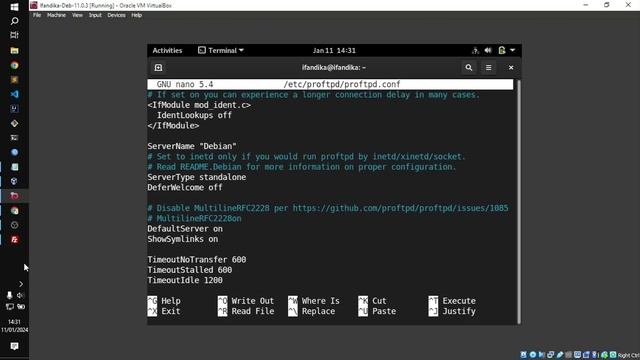Click the terminal vertical scrollbar

519,202
